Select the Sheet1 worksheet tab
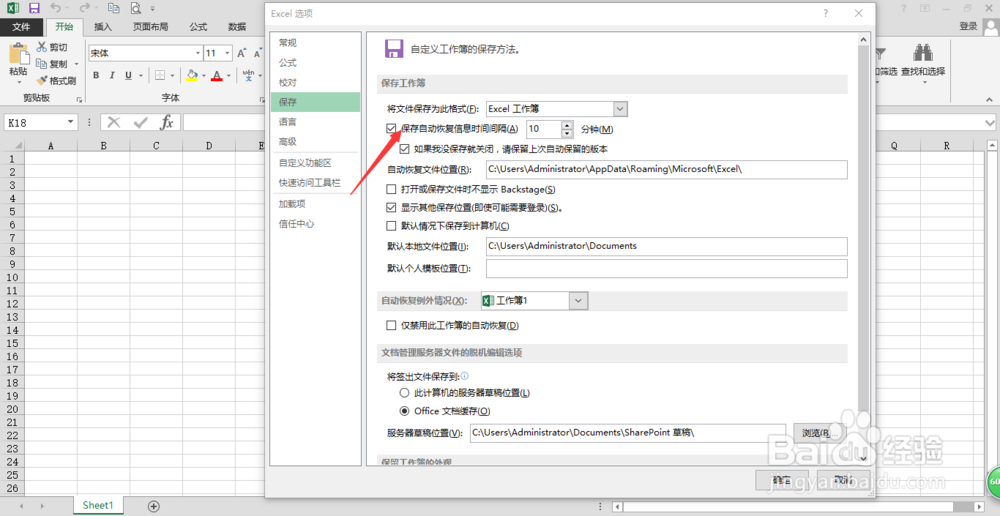 pos(98,505)
